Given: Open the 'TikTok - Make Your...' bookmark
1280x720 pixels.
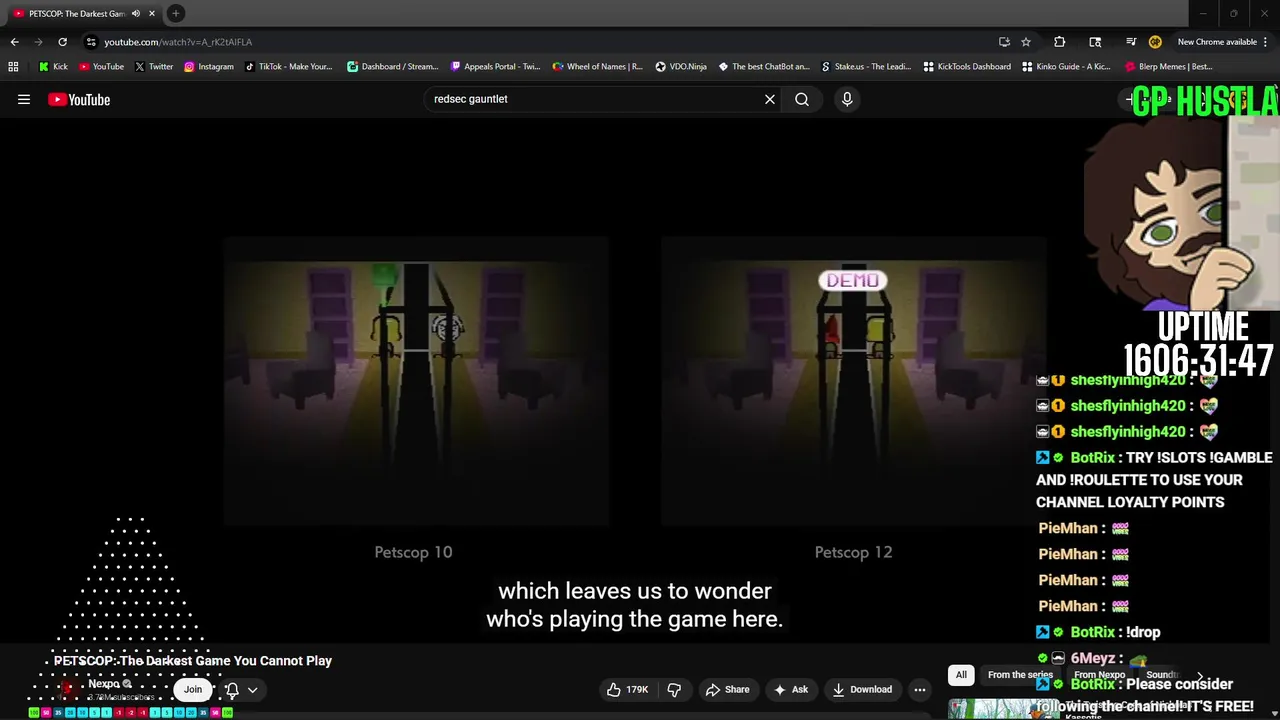Looking at the screenshot, I should click(288, 67).
